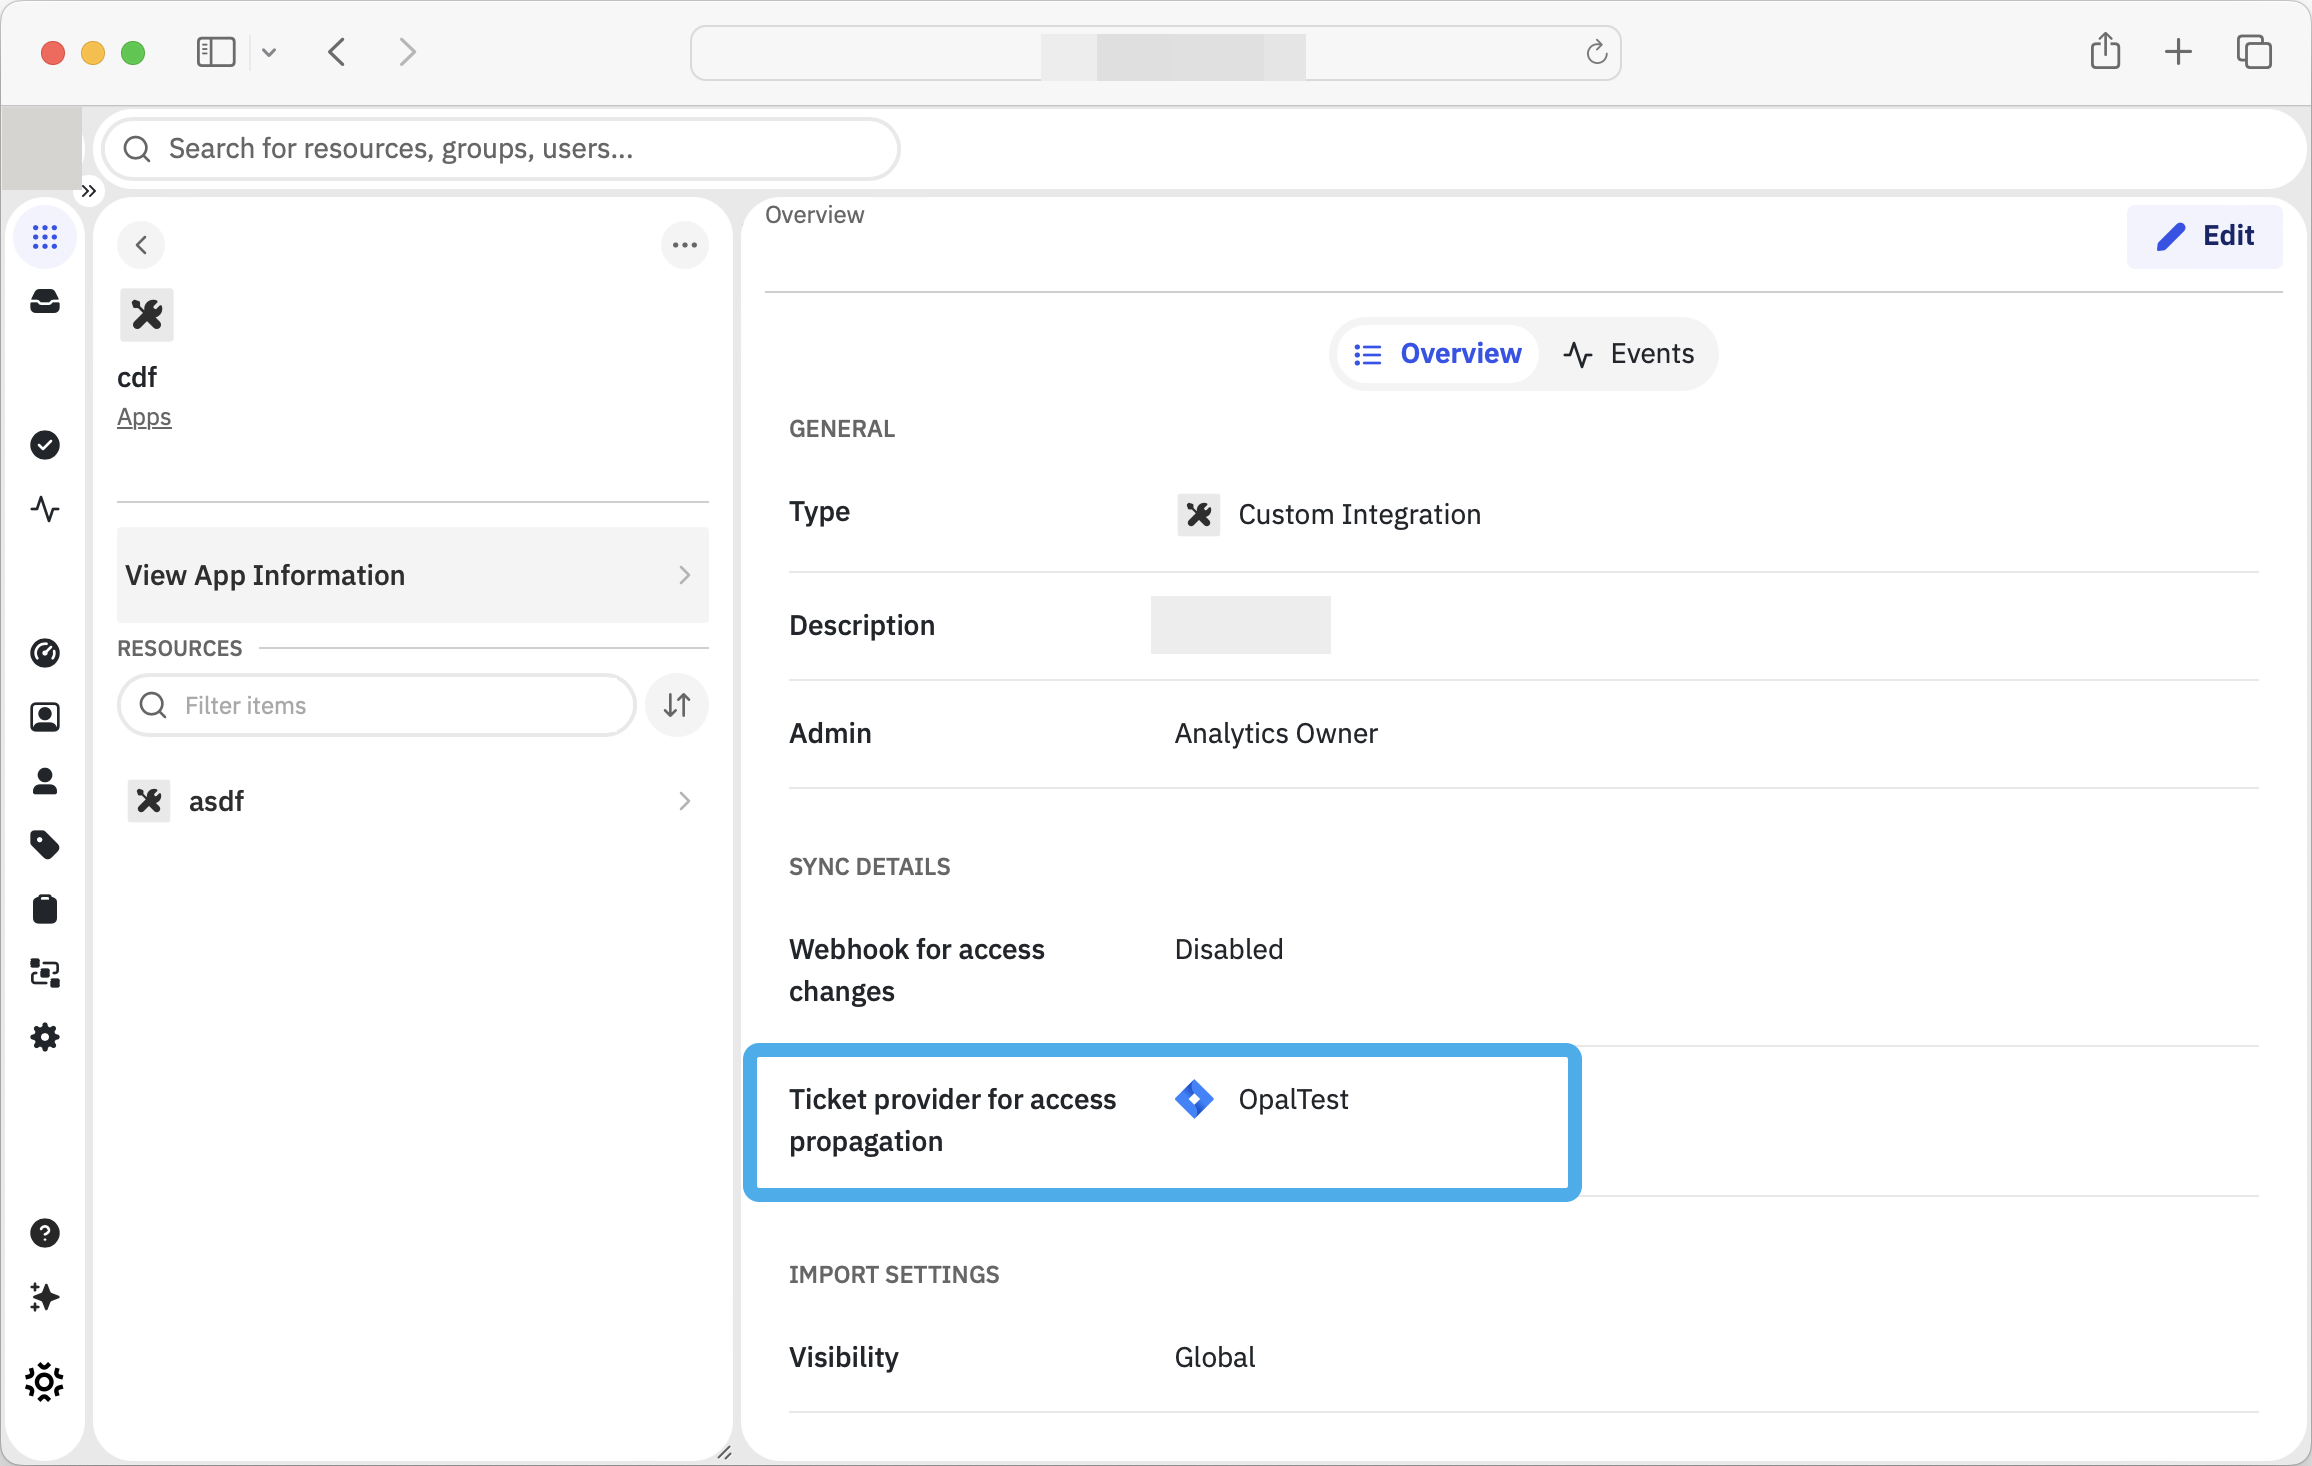
Task: Click the OpalTest Jira diamond icon
Action: click(x=1195, y=1099)
